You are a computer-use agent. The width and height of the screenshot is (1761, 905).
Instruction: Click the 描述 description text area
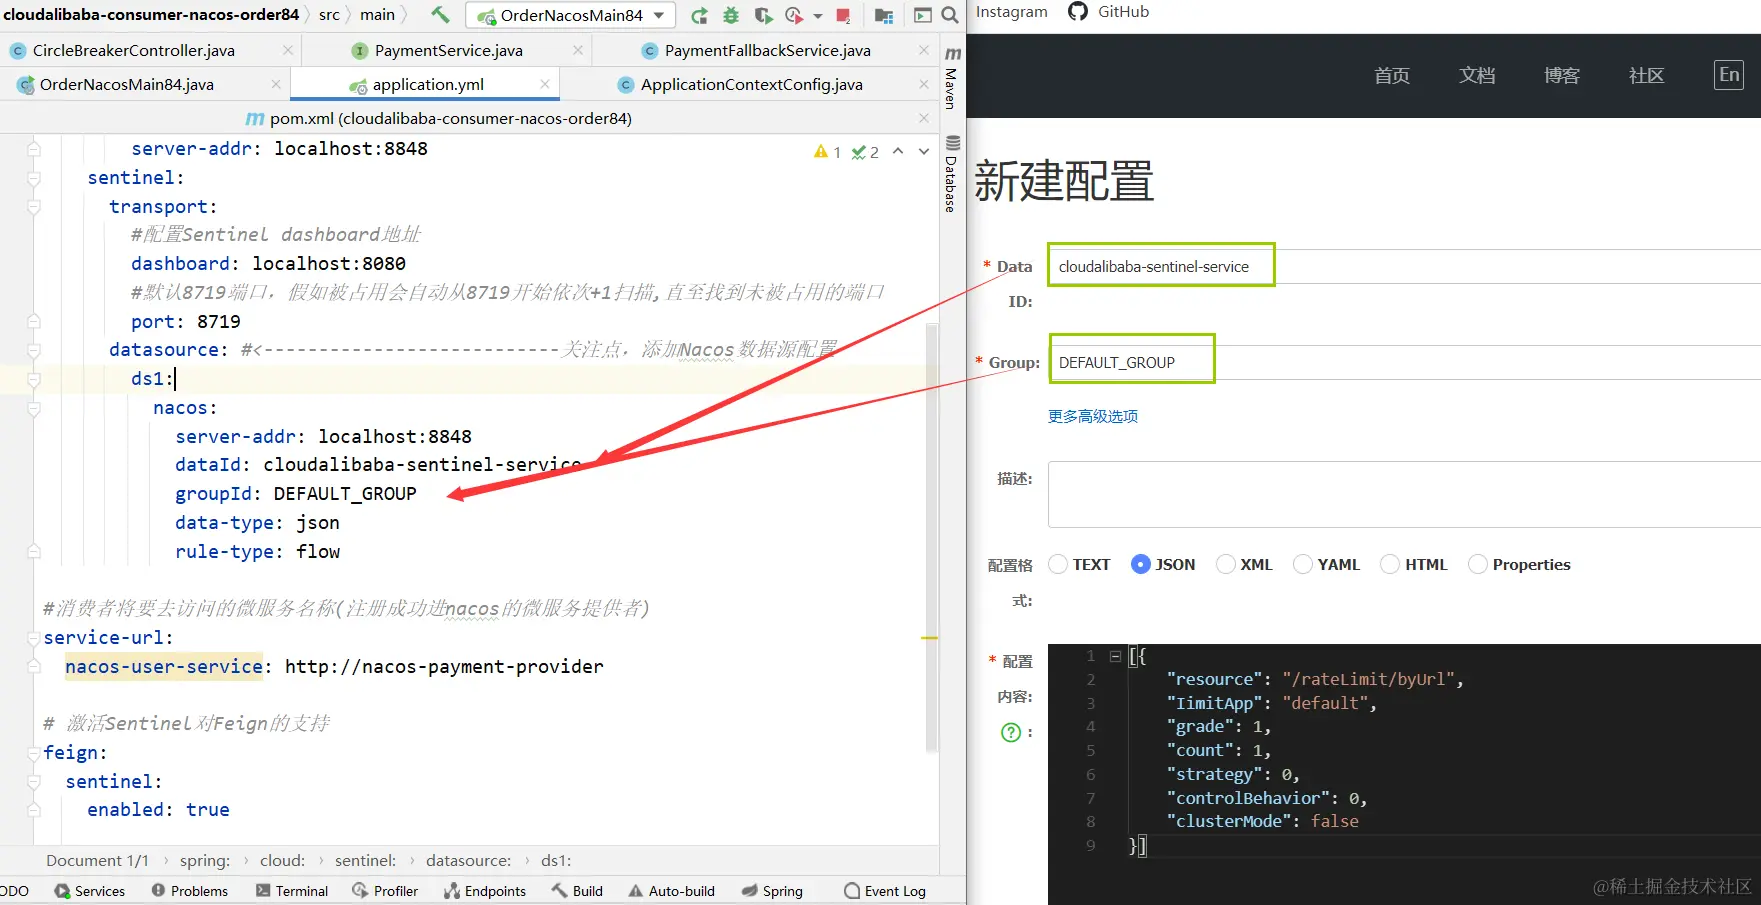[1404, 494]
